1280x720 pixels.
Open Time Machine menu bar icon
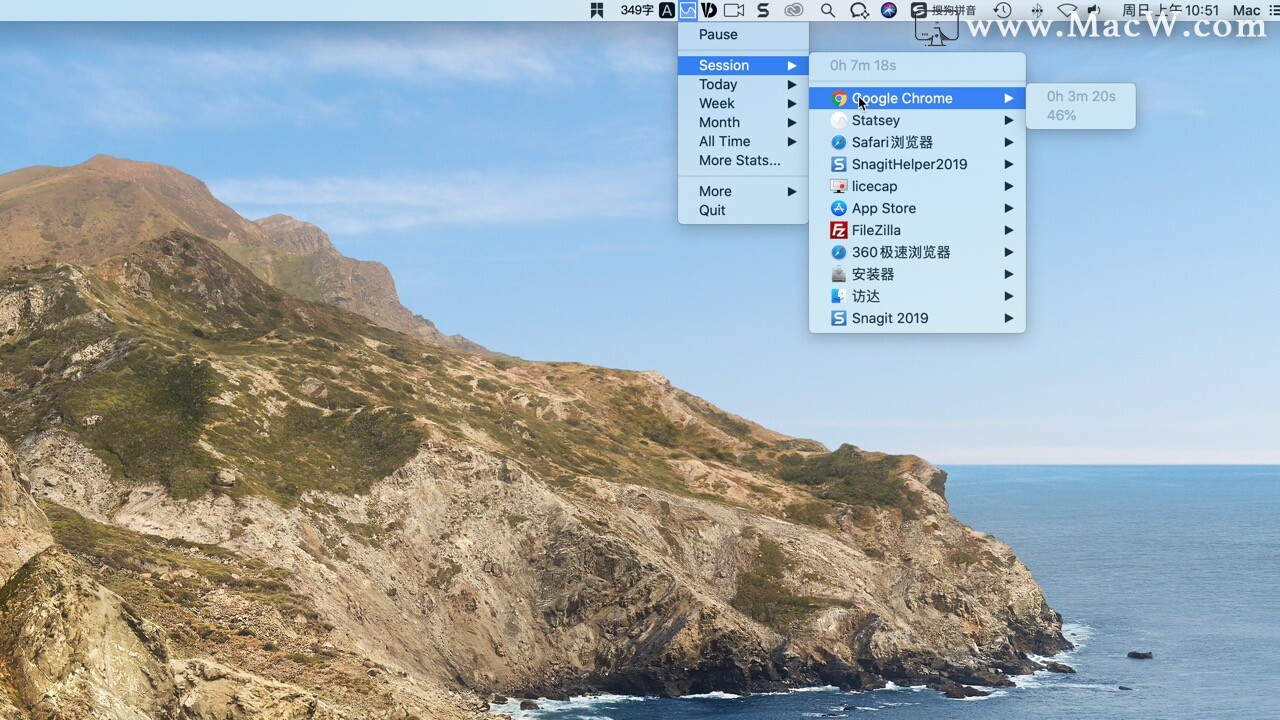(1002, 10)
